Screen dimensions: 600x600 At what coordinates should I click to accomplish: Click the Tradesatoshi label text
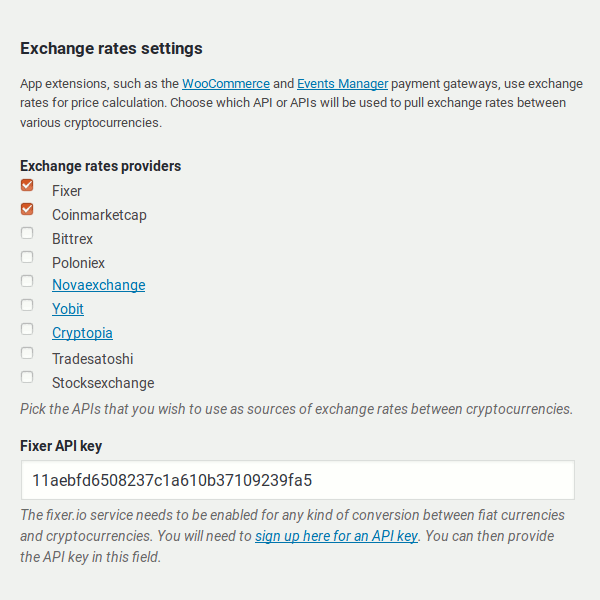[x=92, y=359]
